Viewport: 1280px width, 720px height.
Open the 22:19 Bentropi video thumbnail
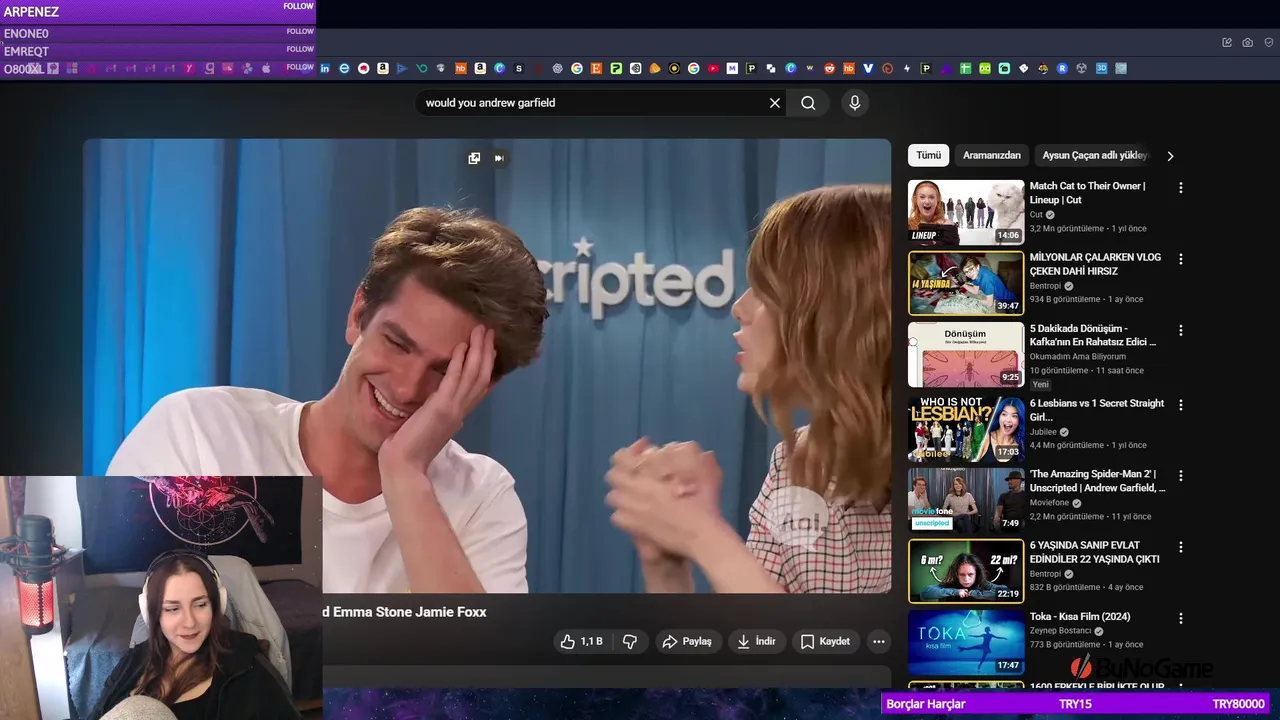click(966, 571)
